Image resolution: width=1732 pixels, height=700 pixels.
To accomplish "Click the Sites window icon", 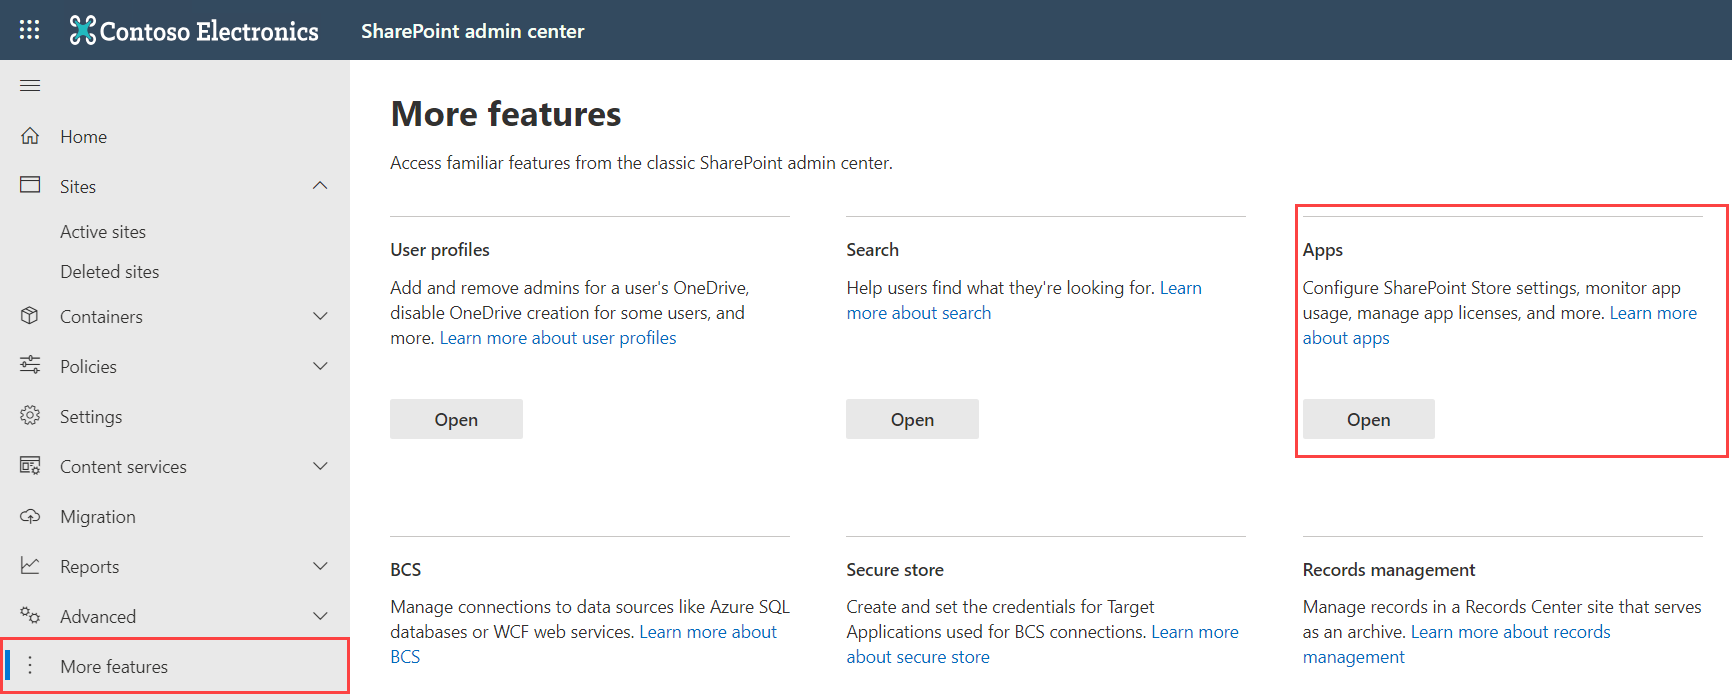I will (30, 185).
